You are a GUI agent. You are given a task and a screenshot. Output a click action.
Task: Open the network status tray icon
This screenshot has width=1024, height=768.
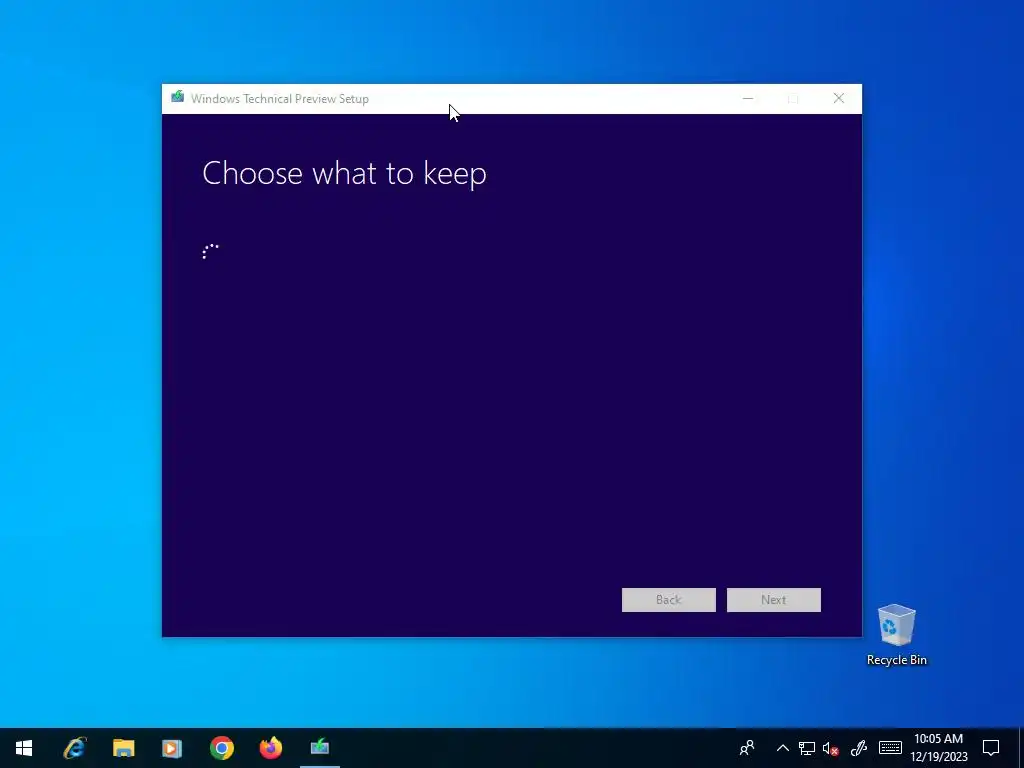[x=807, y=748]
